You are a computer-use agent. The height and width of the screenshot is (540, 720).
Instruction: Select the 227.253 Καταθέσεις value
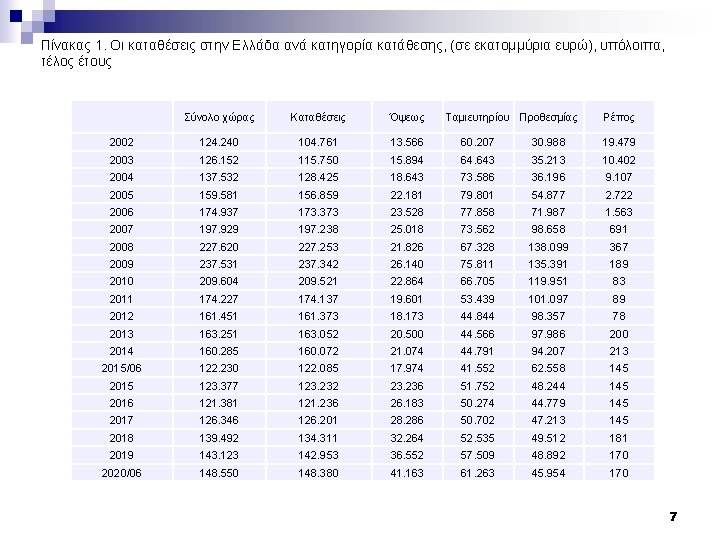click(318, 247)
